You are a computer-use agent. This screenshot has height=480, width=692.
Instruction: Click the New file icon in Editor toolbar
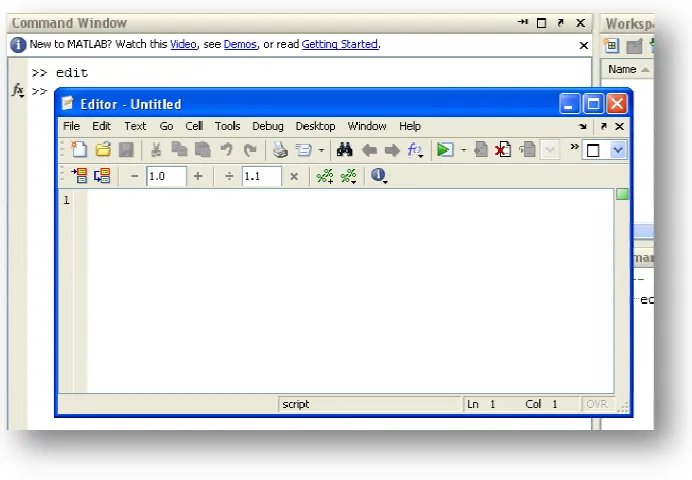click(x=79, y=150)
